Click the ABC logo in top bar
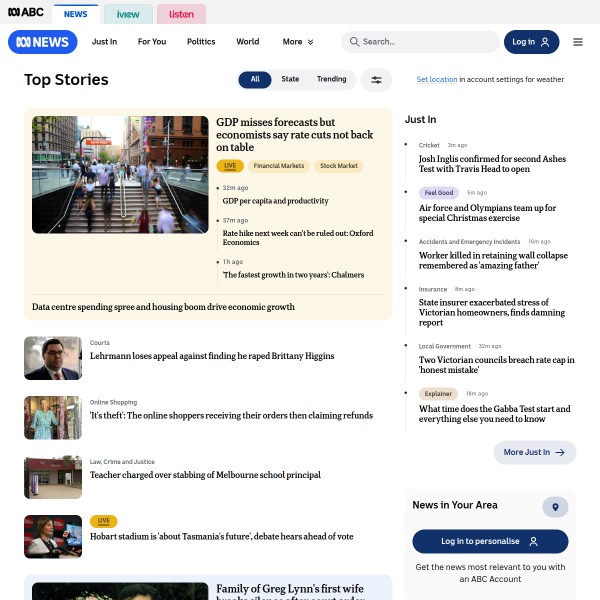Viewport: 600px width, 600px height. click(25, 14)
